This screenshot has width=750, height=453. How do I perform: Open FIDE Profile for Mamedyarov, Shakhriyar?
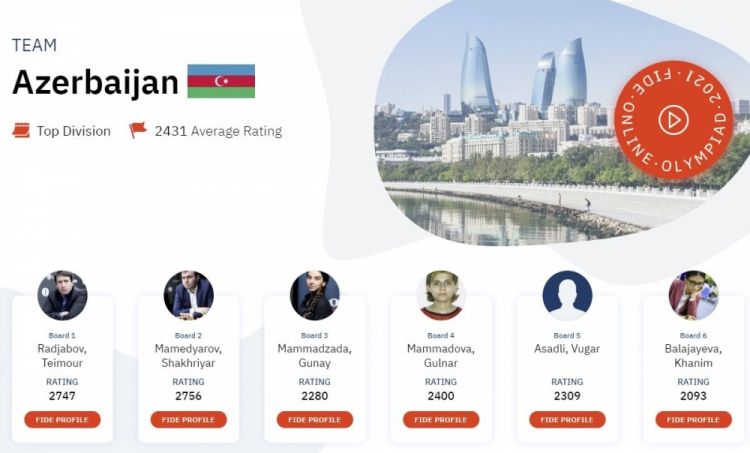tap(188, 420)
